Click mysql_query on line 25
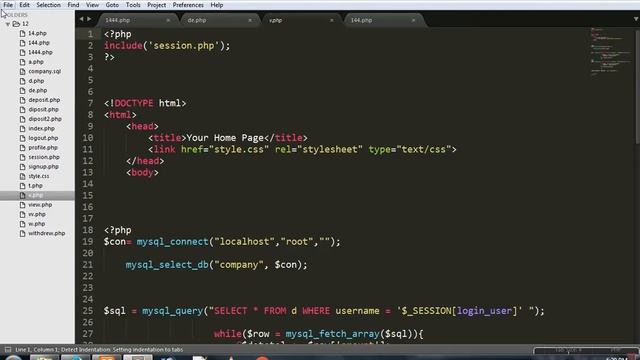This screenshot has width=640, height=360. tap(172, 311)
